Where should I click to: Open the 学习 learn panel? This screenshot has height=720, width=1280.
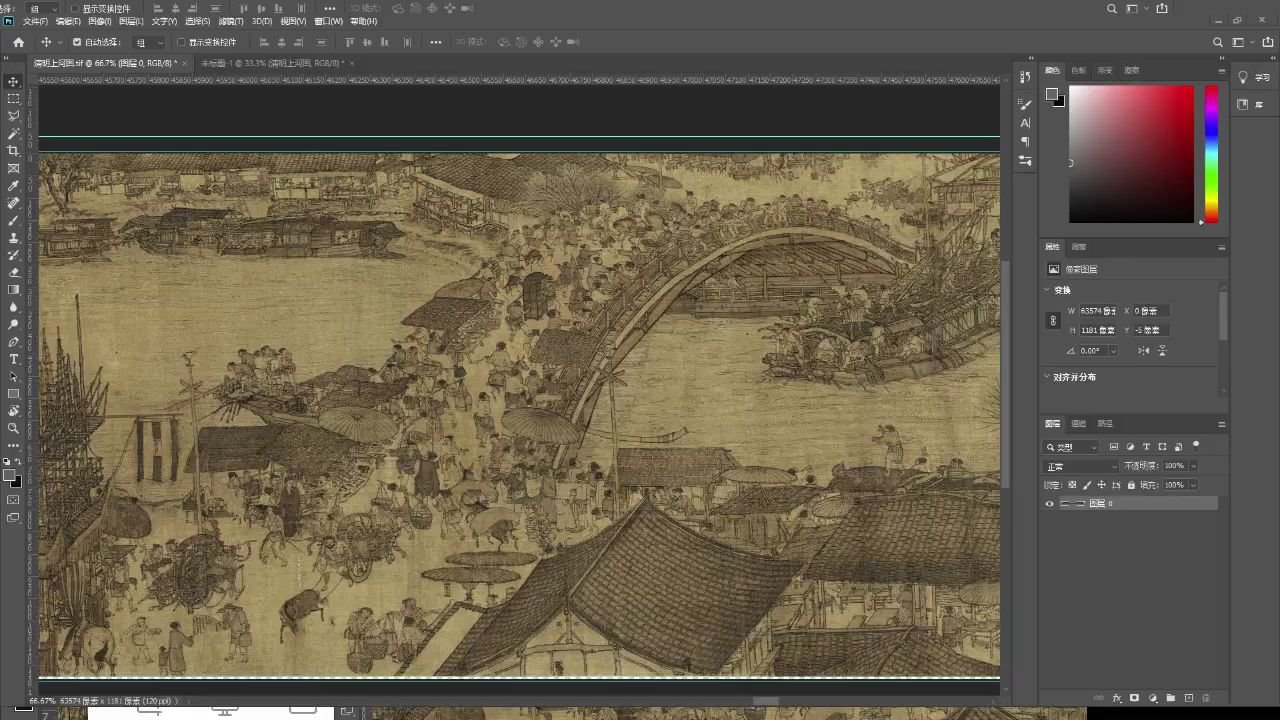pyautogui.click(x=1254, y=77)
